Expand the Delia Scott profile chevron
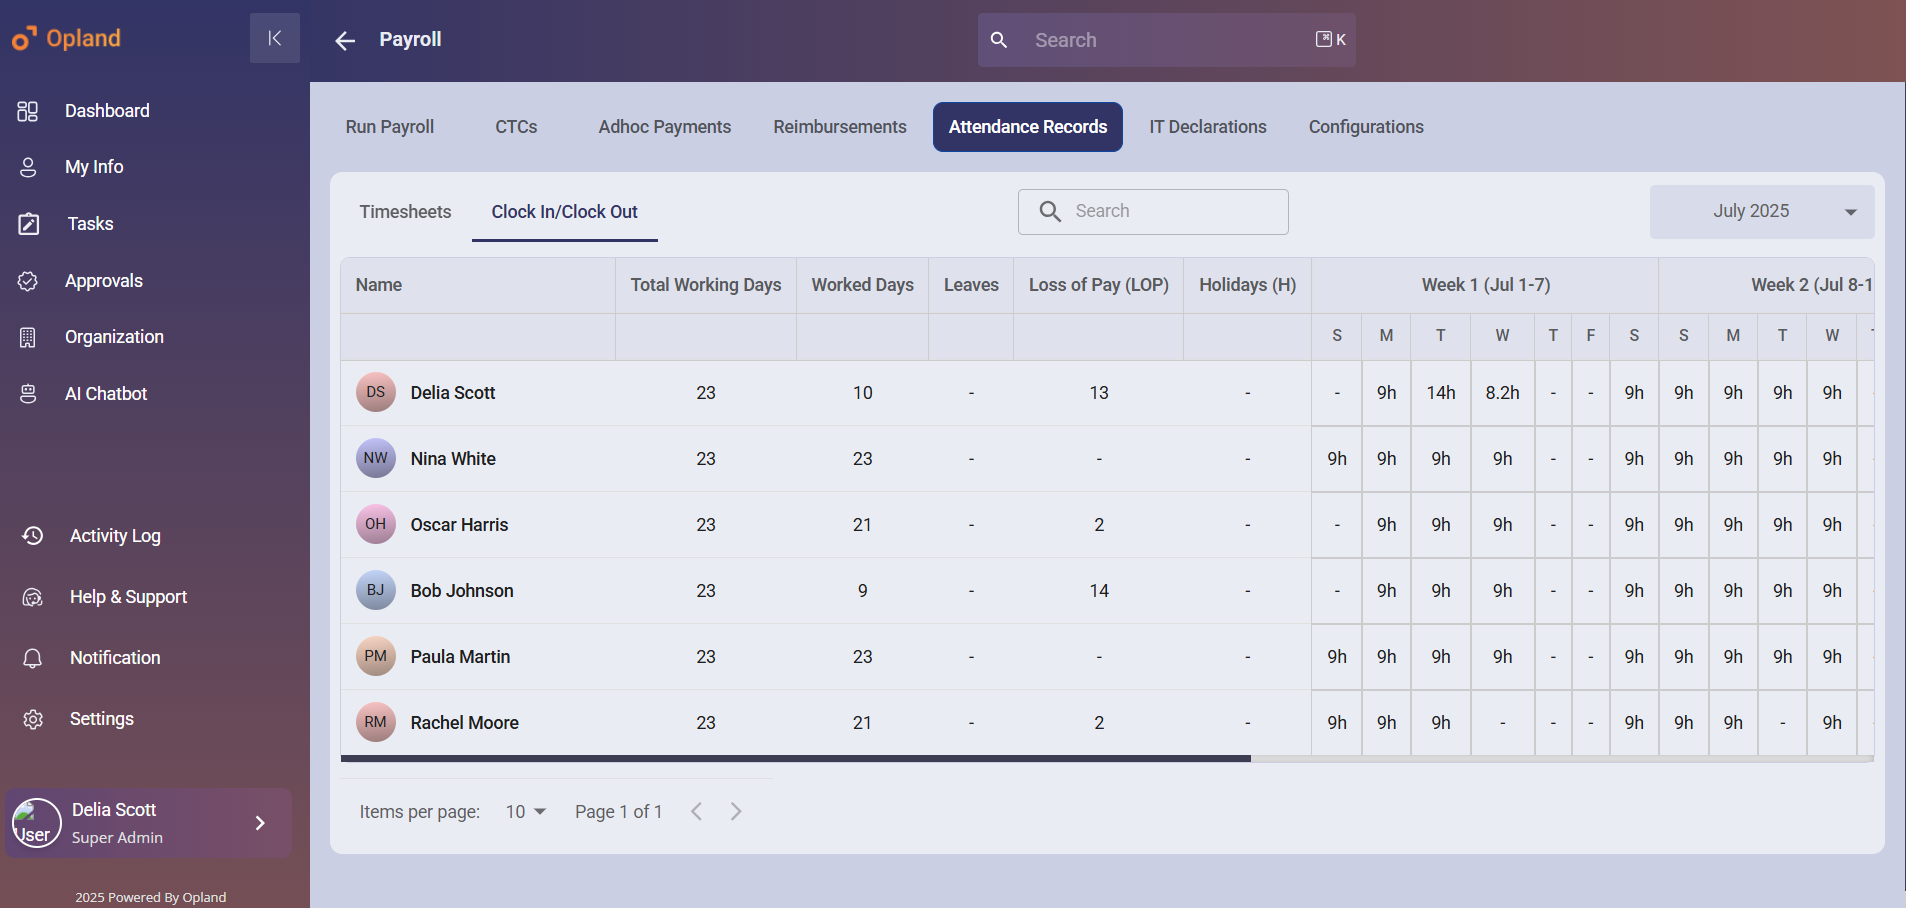This screenshot has height=908, width=1906. 260,823
